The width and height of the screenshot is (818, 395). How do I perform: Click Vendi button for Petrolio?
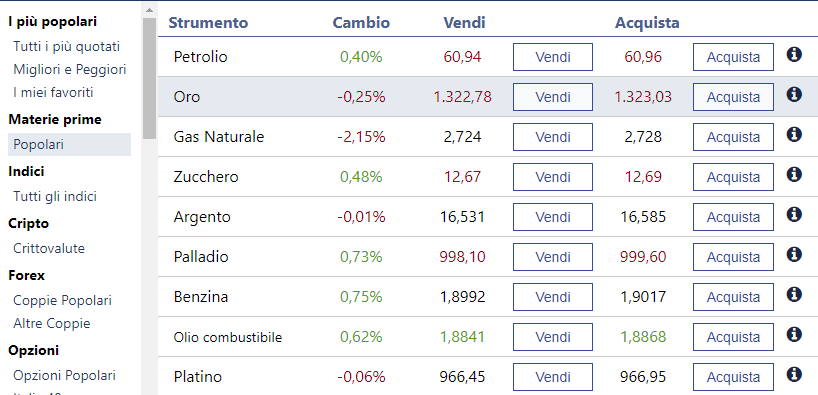pyautogui.click(x=553, y=57)
